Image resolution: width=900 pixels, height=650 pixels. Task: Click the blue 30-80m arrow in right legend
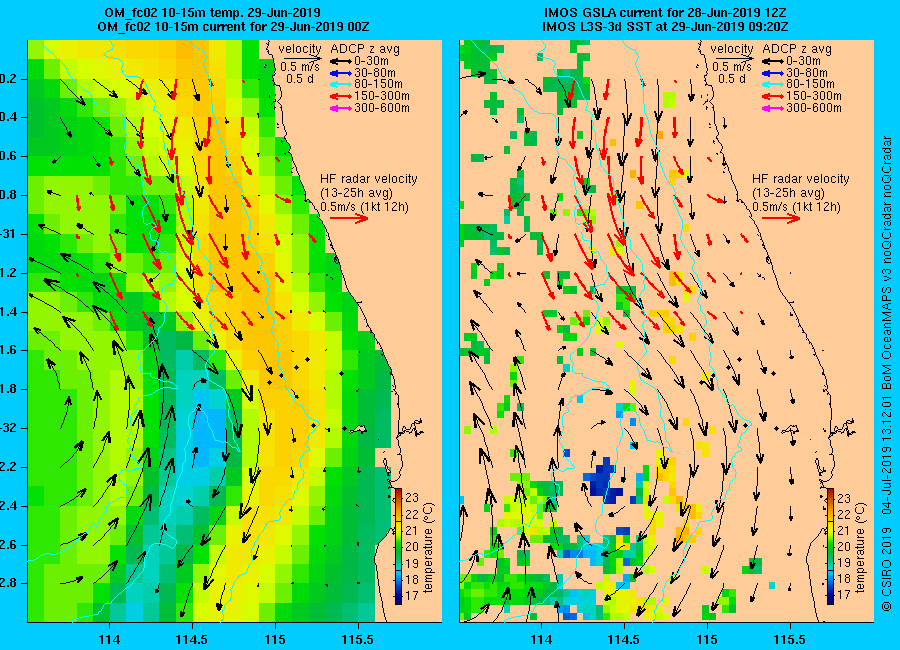tap(772, 73)
